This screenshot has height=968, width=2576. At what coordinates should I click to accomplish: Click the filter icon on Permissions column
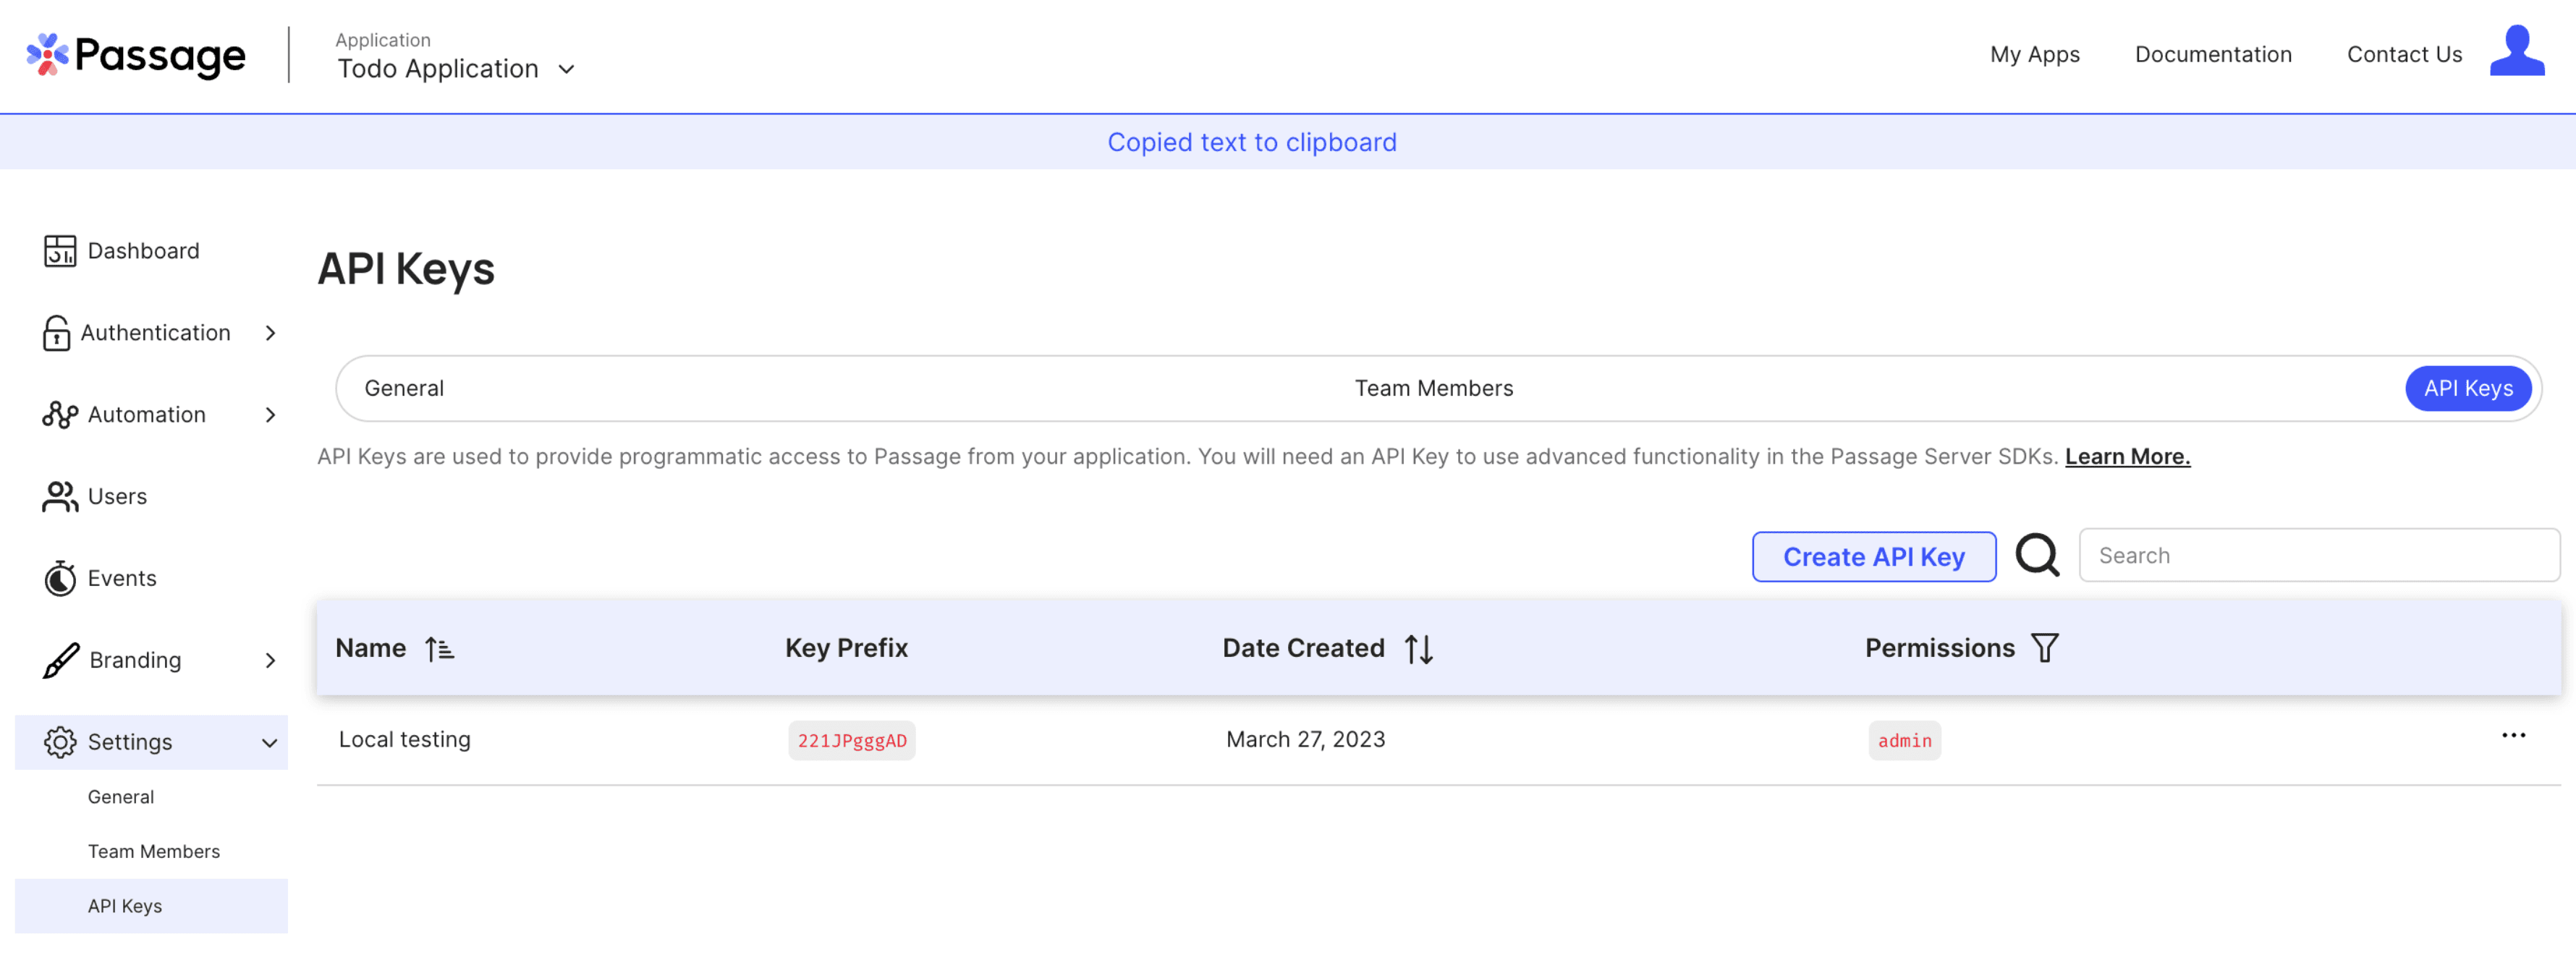coord(2047,648)
